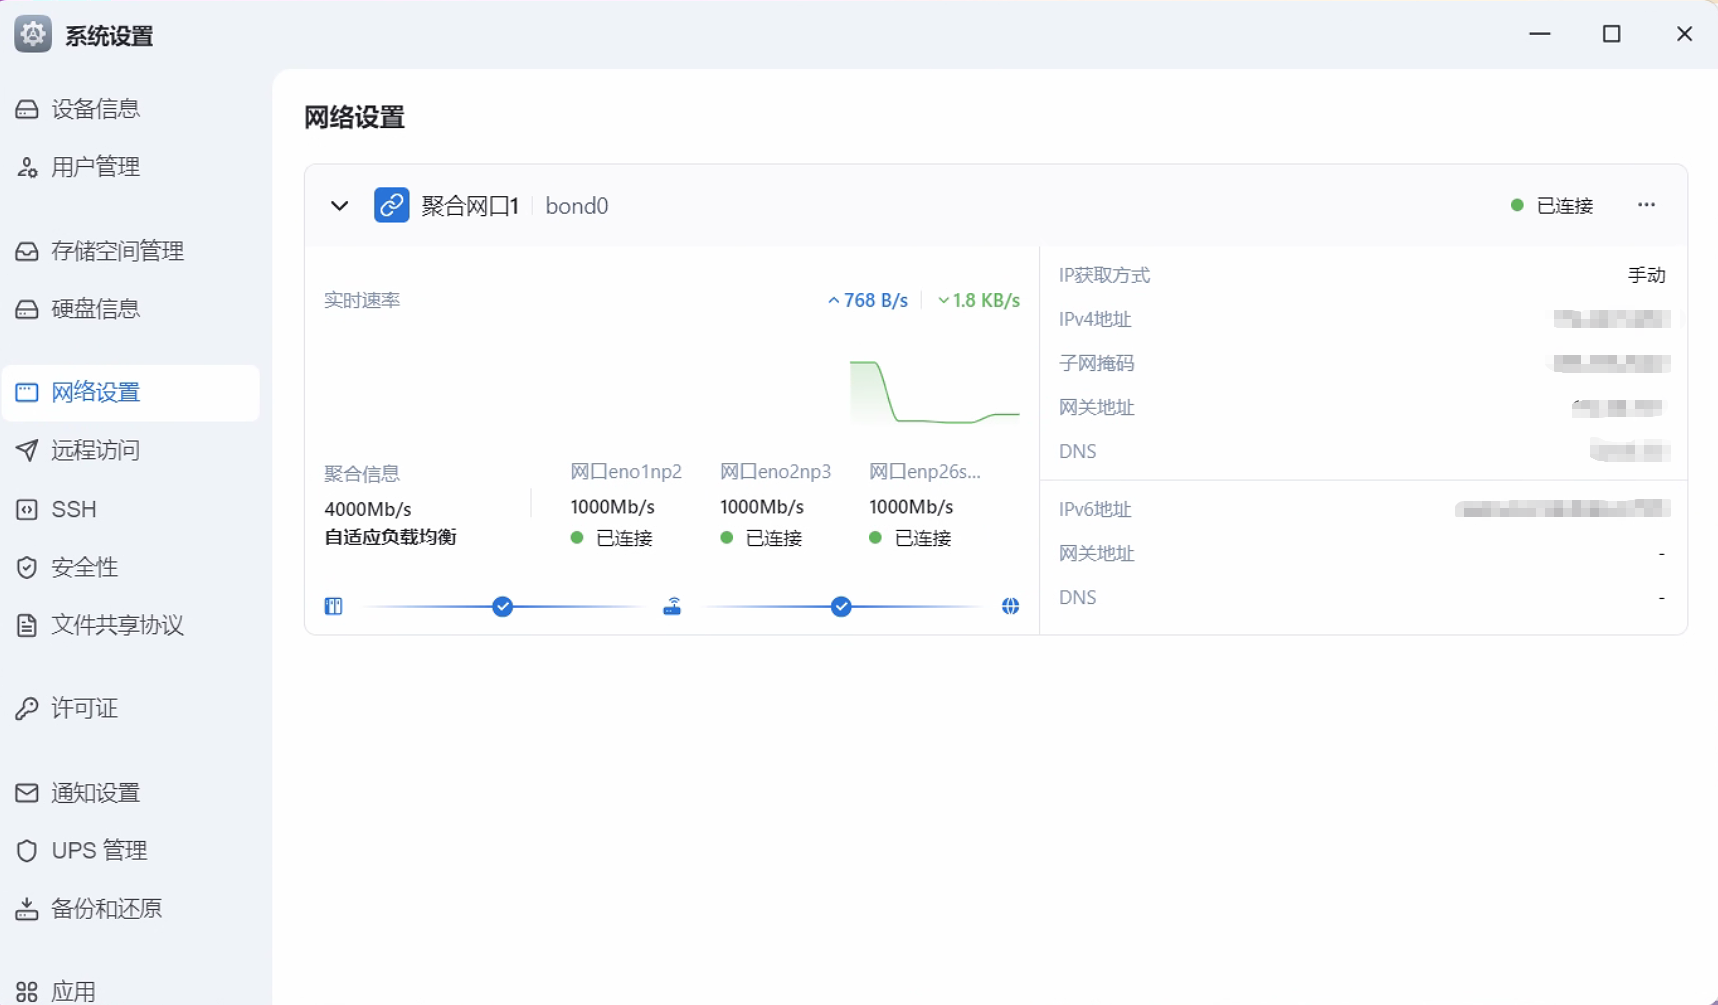Viewport: 1718px width, 1005px height.
Task: Open 存储空间管理 page
Action: [117, 251]
